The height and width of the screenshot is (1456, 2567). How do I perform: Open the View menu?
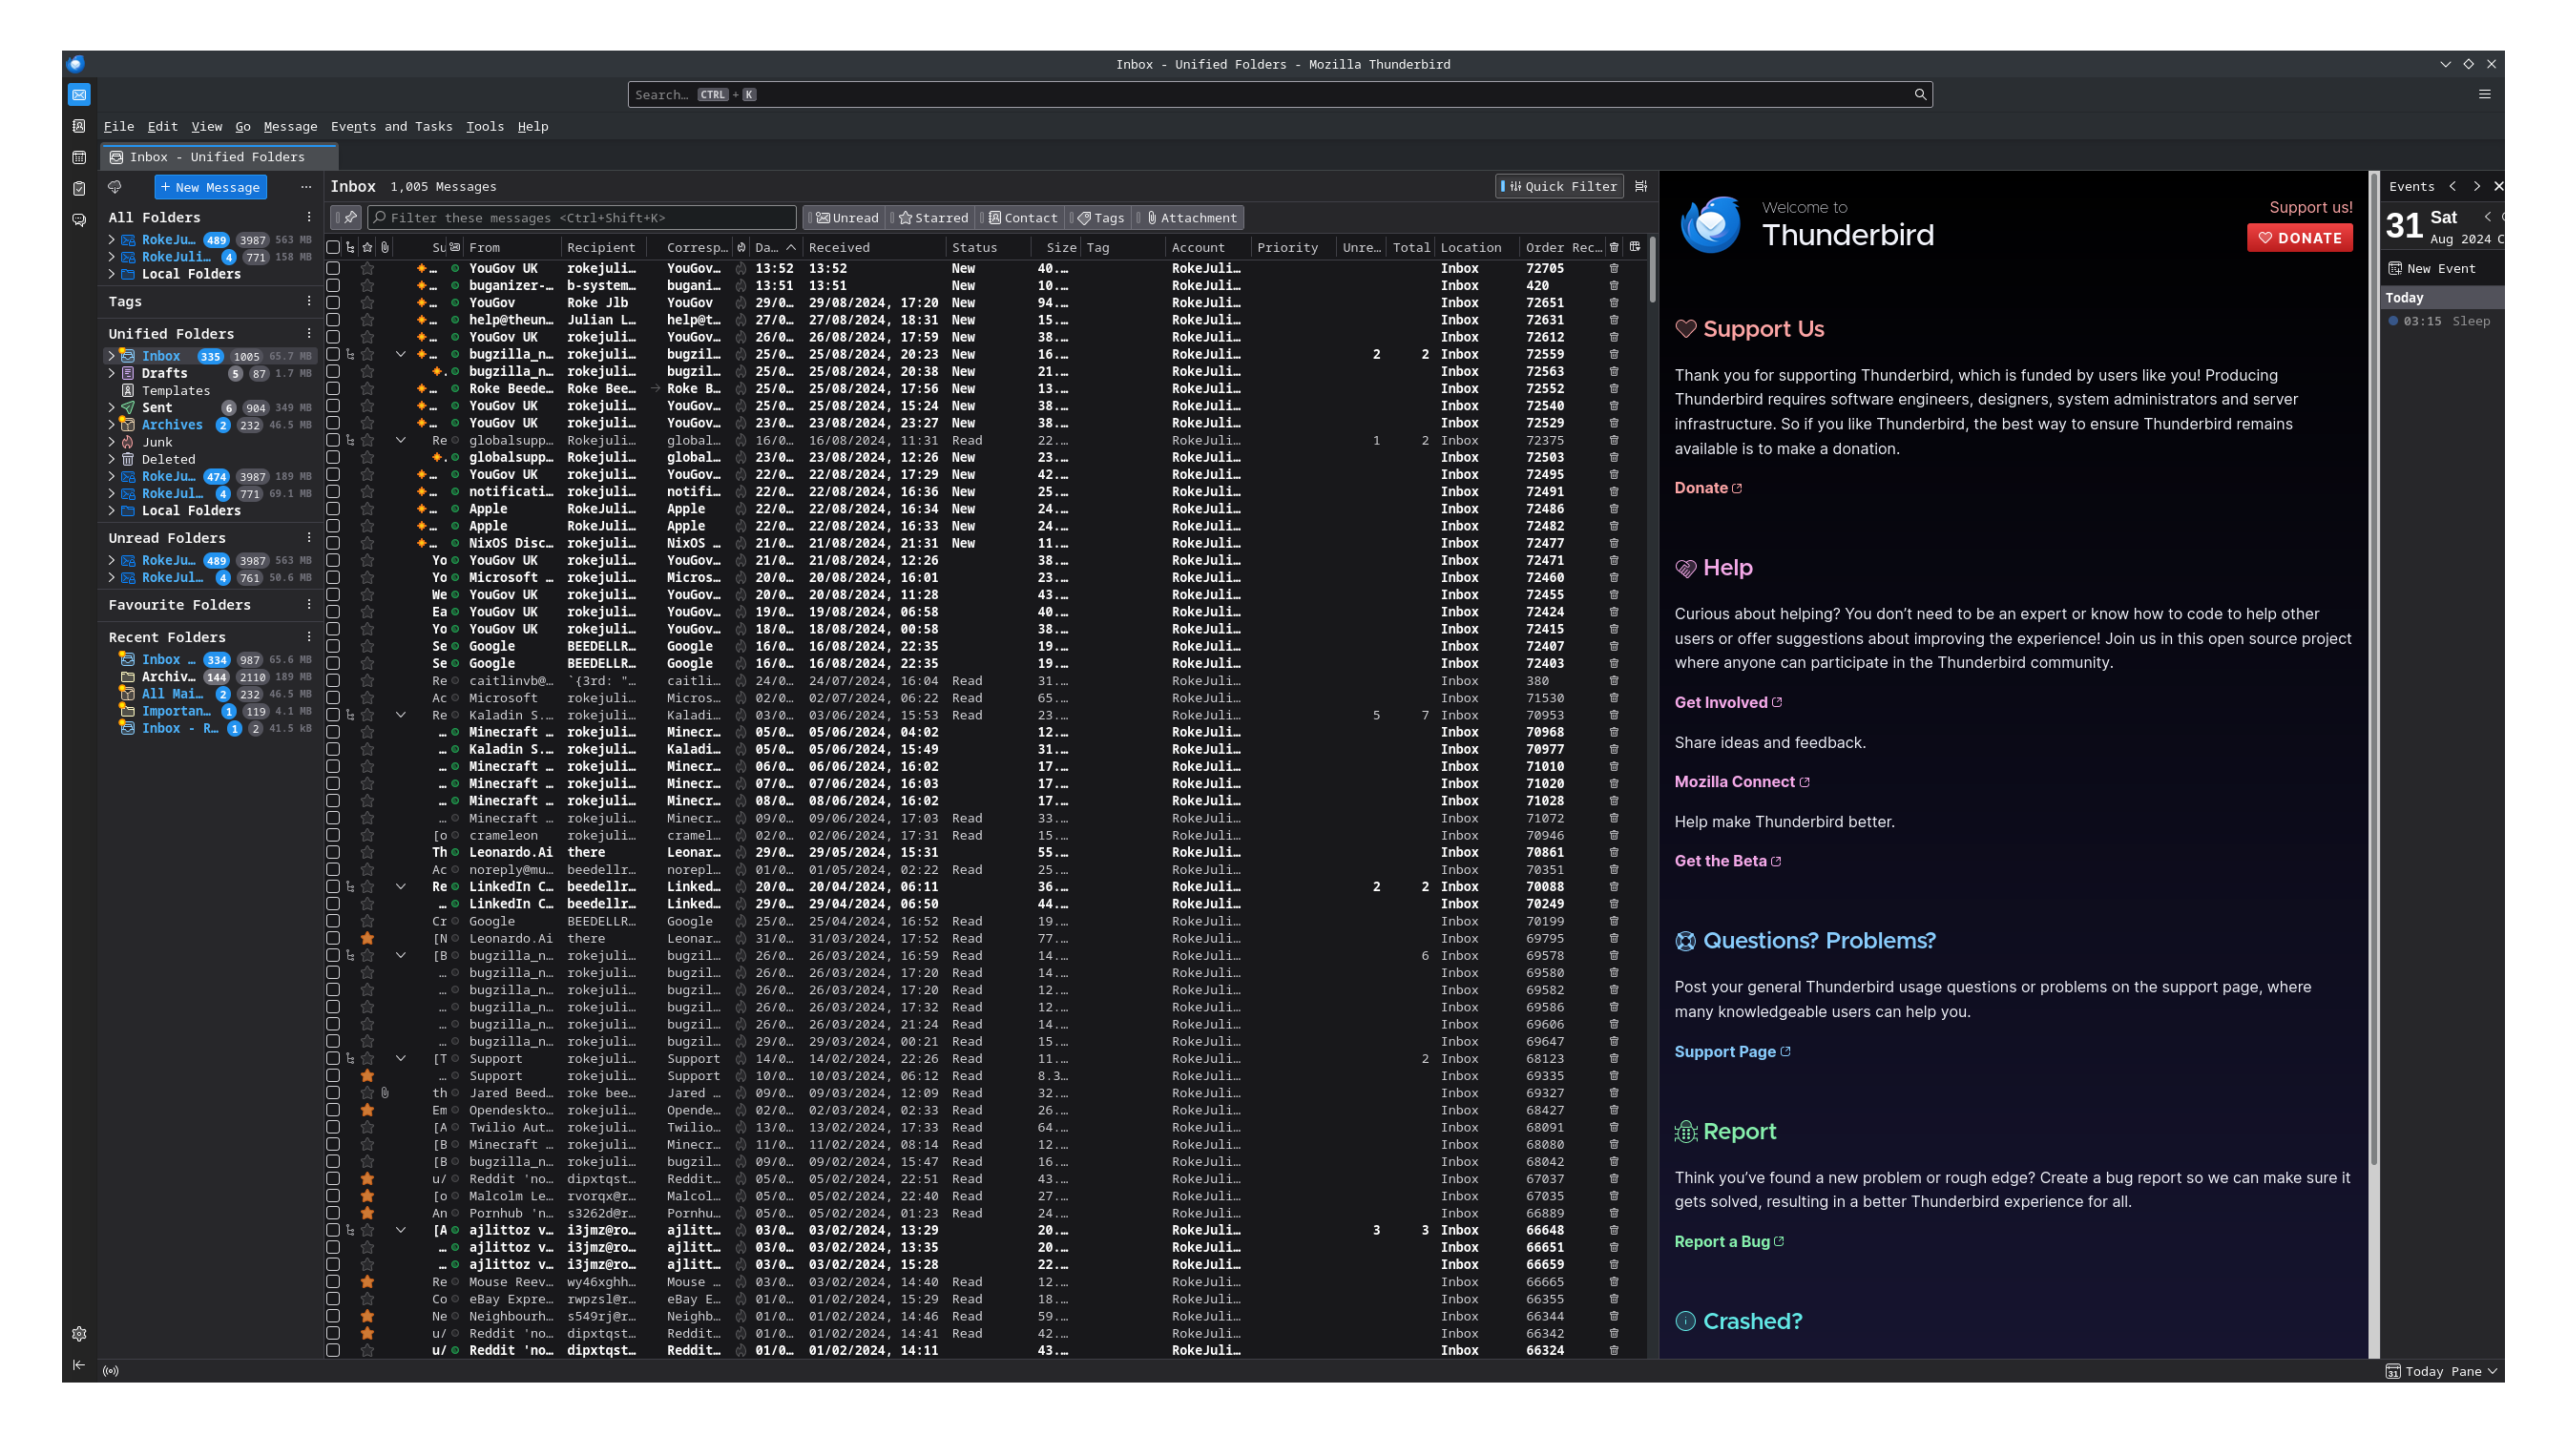click(206, 126)
